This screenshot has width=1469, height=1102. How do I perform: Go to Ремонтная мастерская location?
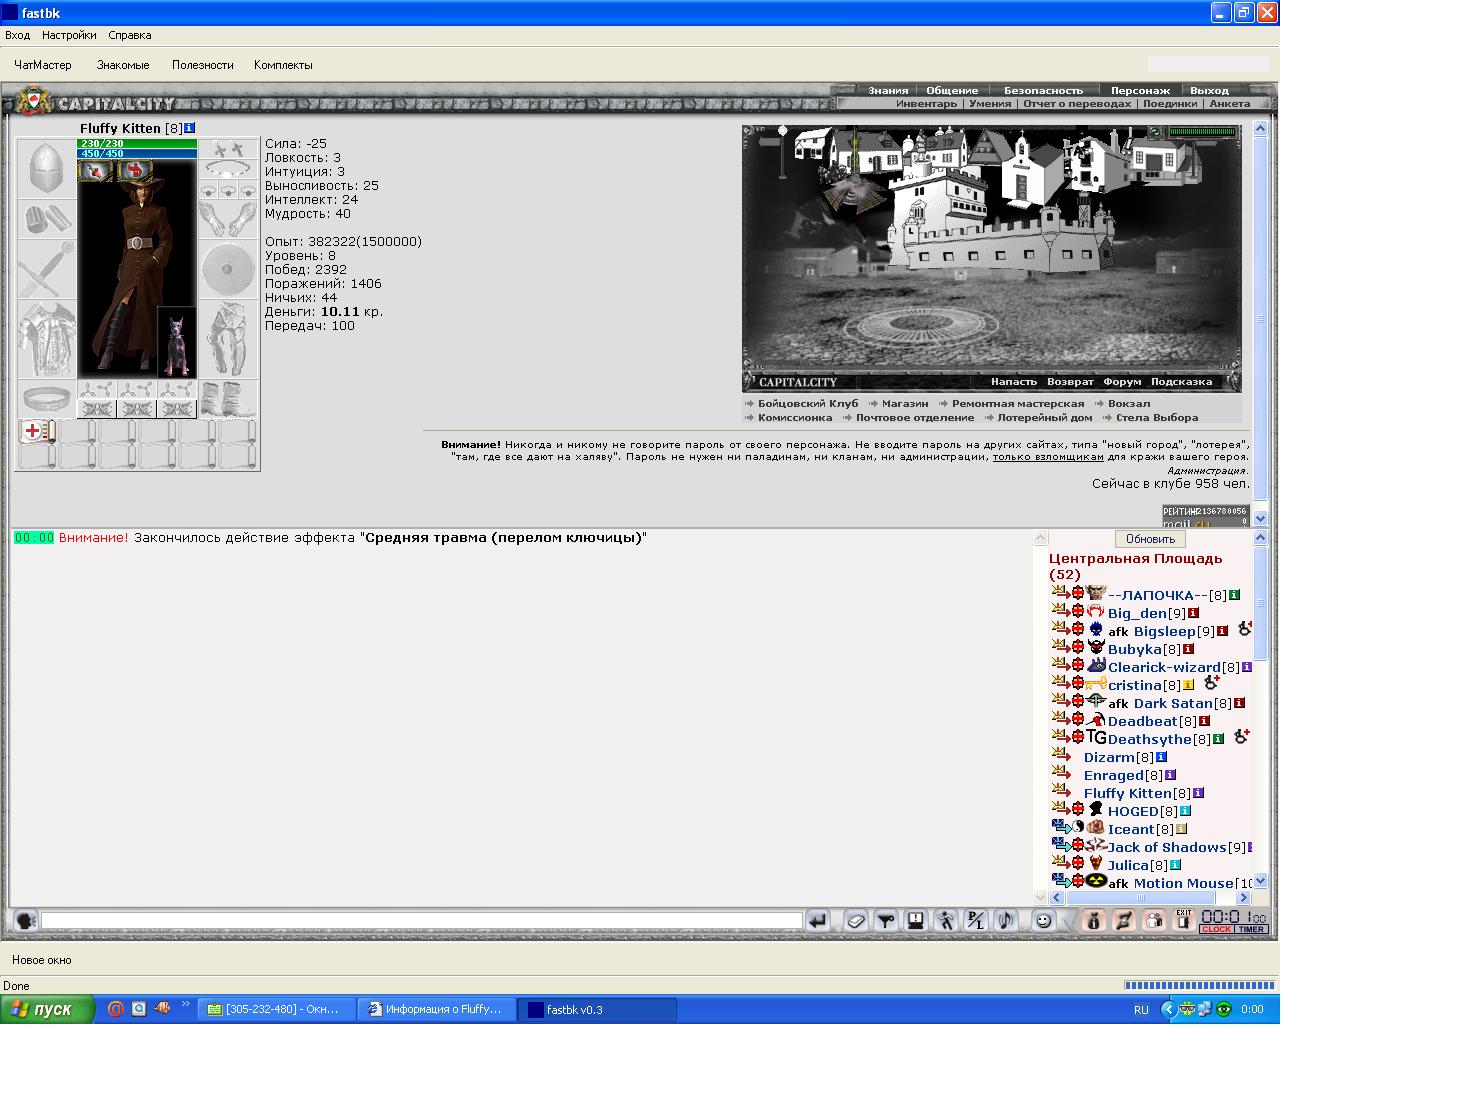(1018, 404)
